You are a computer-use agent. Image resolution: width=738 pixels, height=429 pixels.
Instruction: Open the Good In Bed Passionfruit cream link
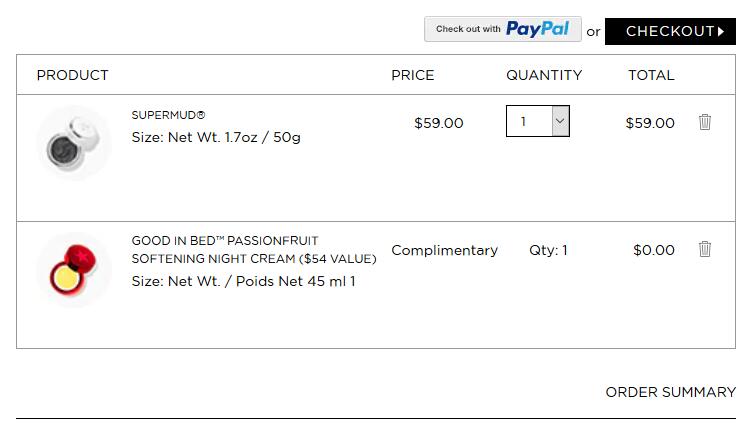tap(254, 250)
